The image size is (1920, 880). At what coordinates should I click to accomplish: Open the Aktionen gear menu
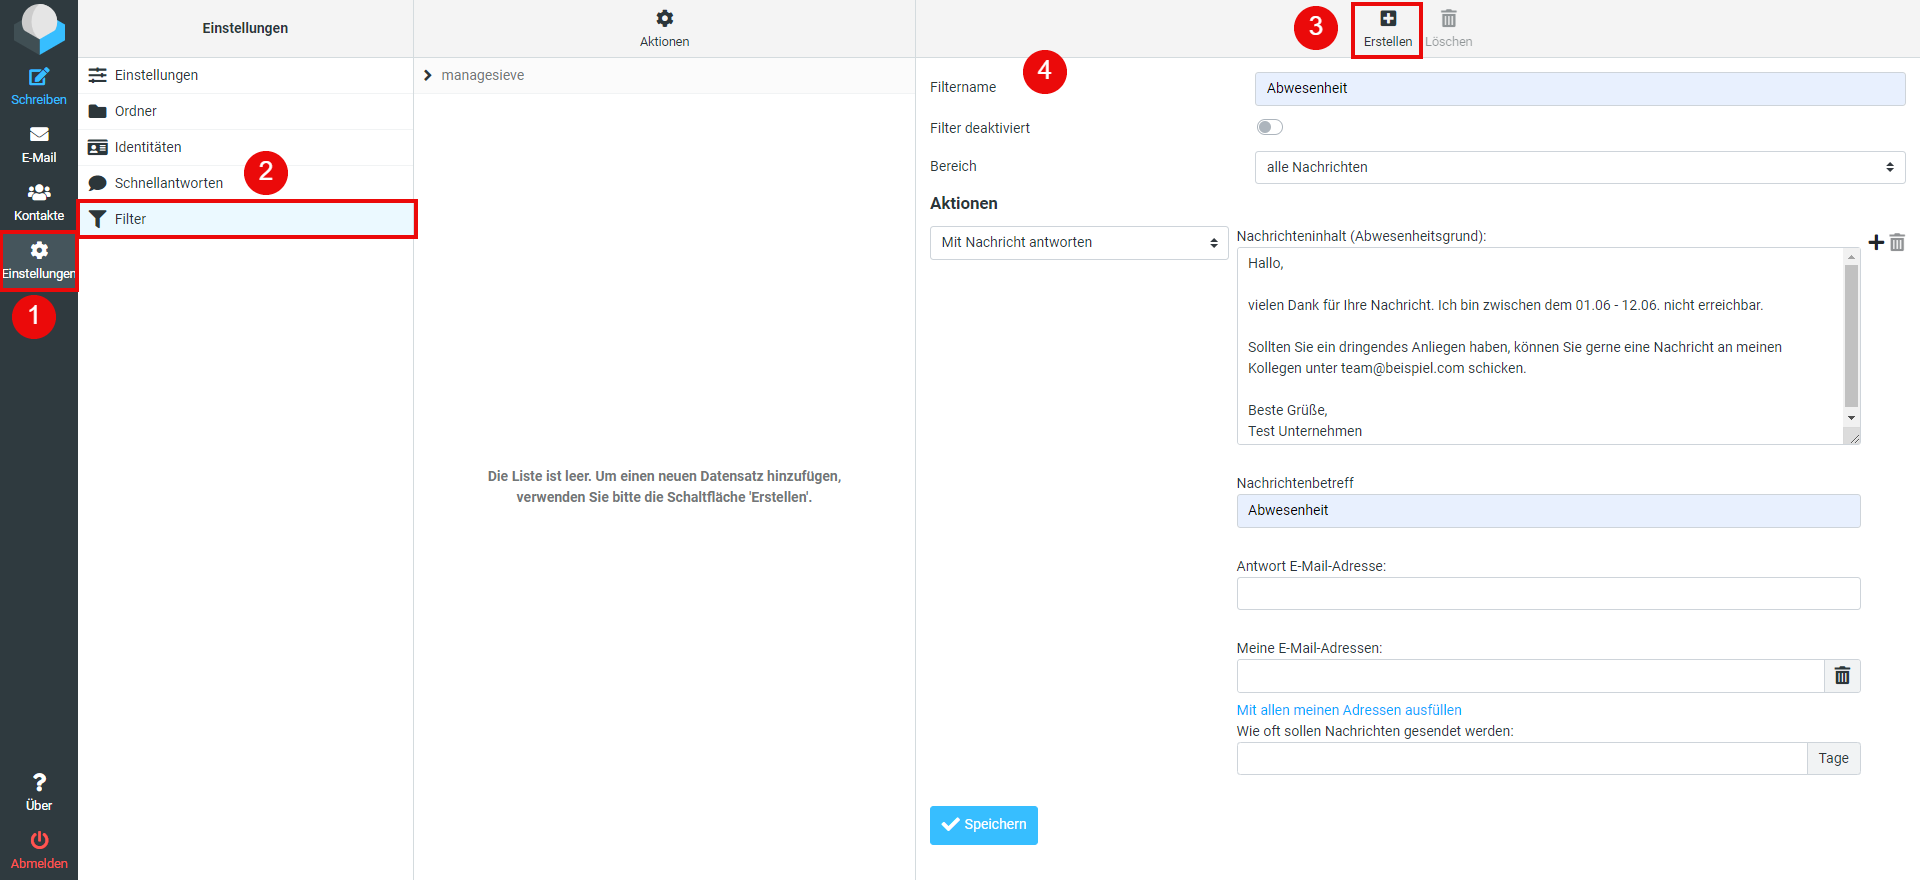(664, 19)
